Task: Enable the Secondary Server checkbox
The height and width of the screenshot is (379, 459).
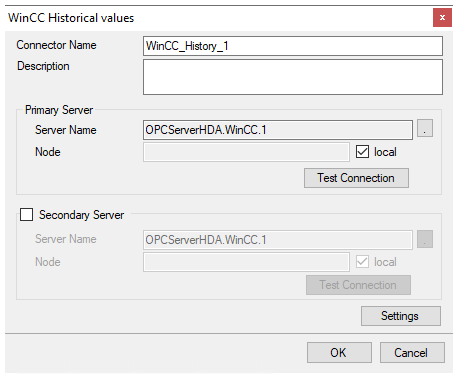Action: pos(26,215)
